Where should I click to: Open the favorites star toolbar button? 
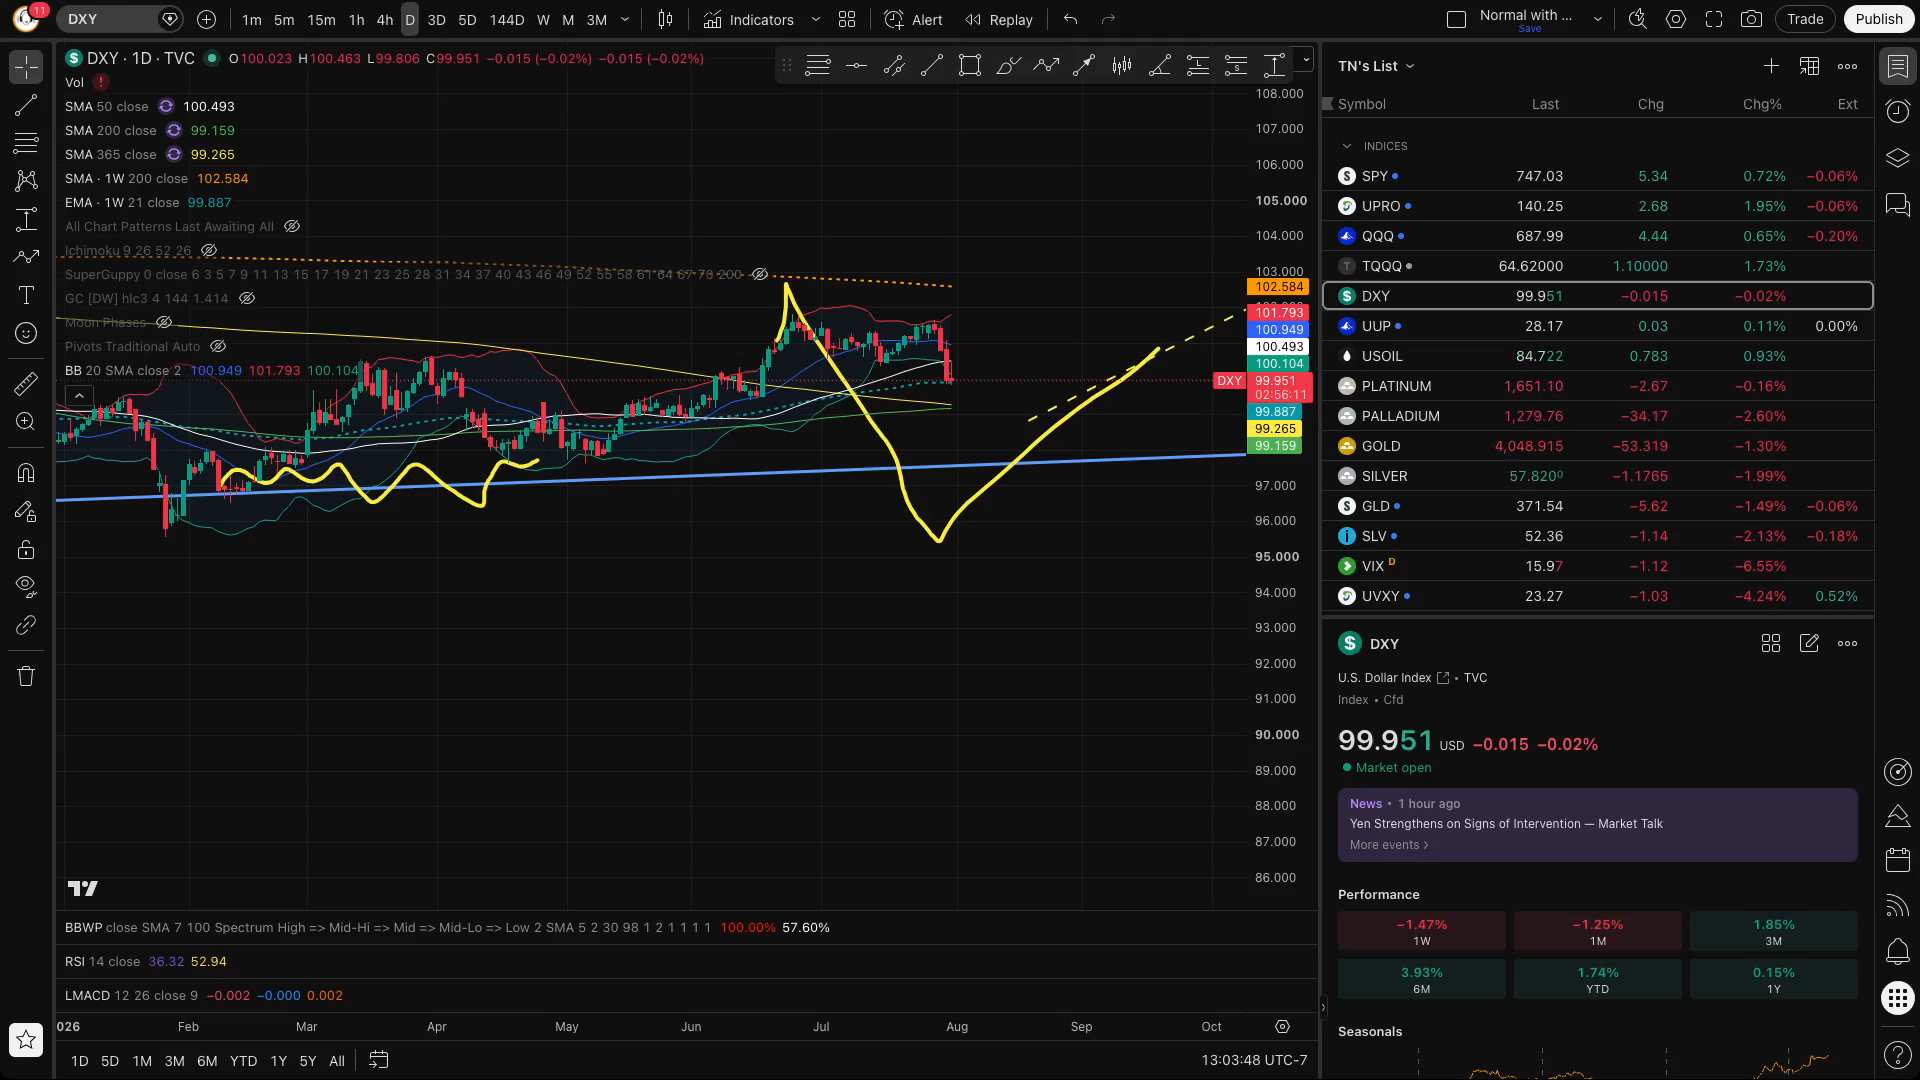pyautogui.click(x=26, y=1040)
